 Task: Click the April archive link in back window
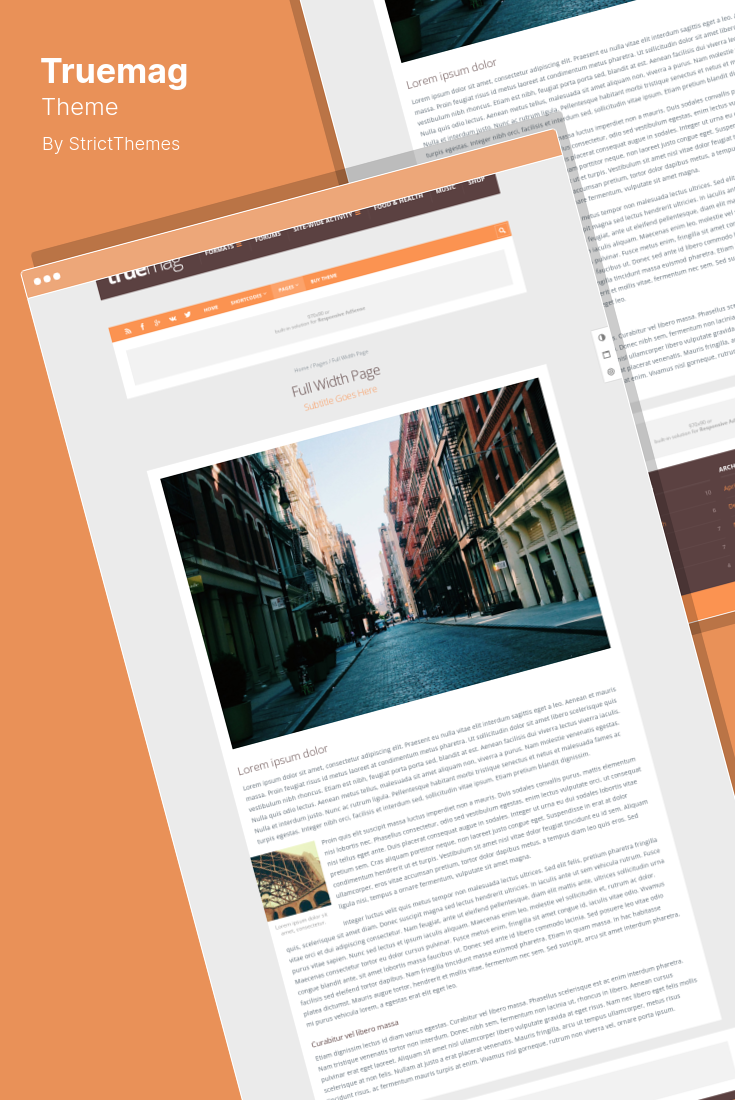(x=729, y=487)
